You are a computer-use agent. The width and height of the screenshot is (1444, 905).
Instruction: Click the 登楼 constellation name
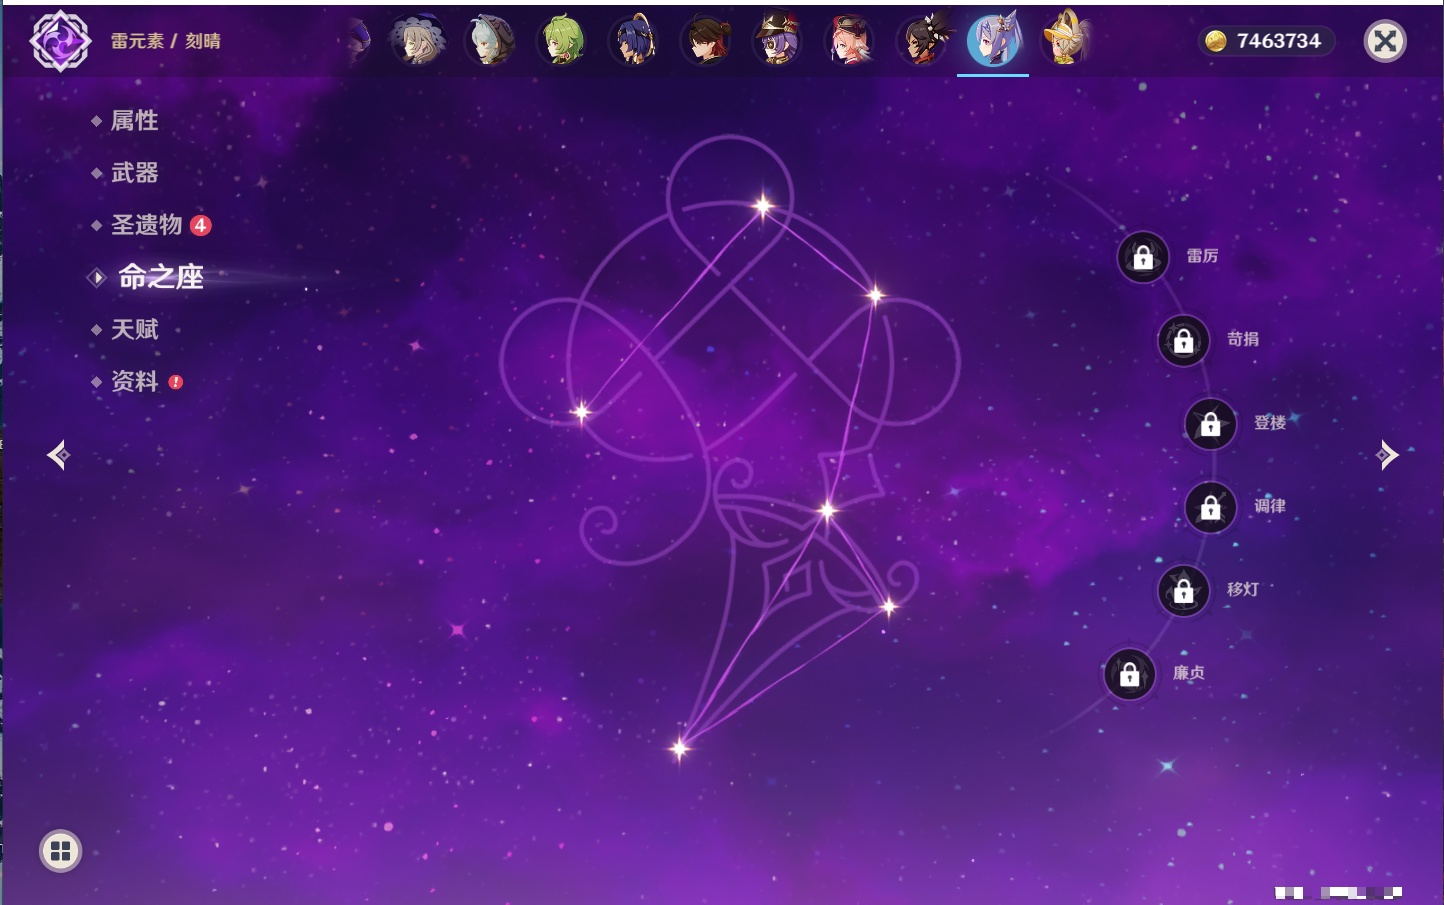point(1270,422)
